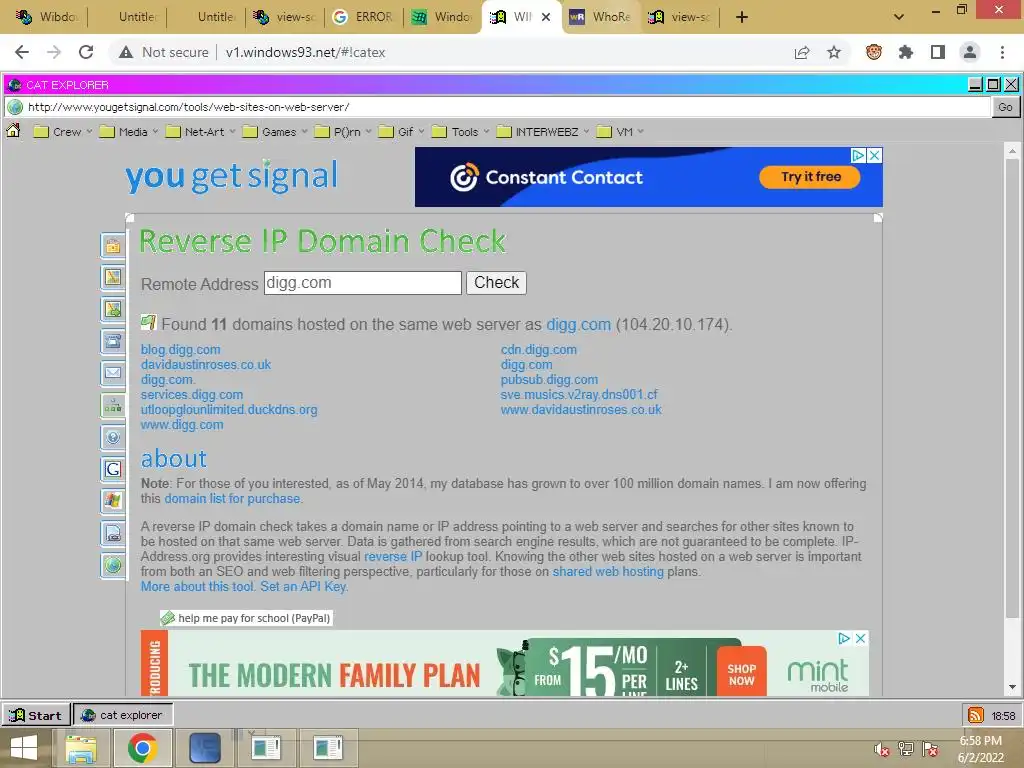Click the Remote Address input field
The image size is (1024, 768).
pos(362,283)
